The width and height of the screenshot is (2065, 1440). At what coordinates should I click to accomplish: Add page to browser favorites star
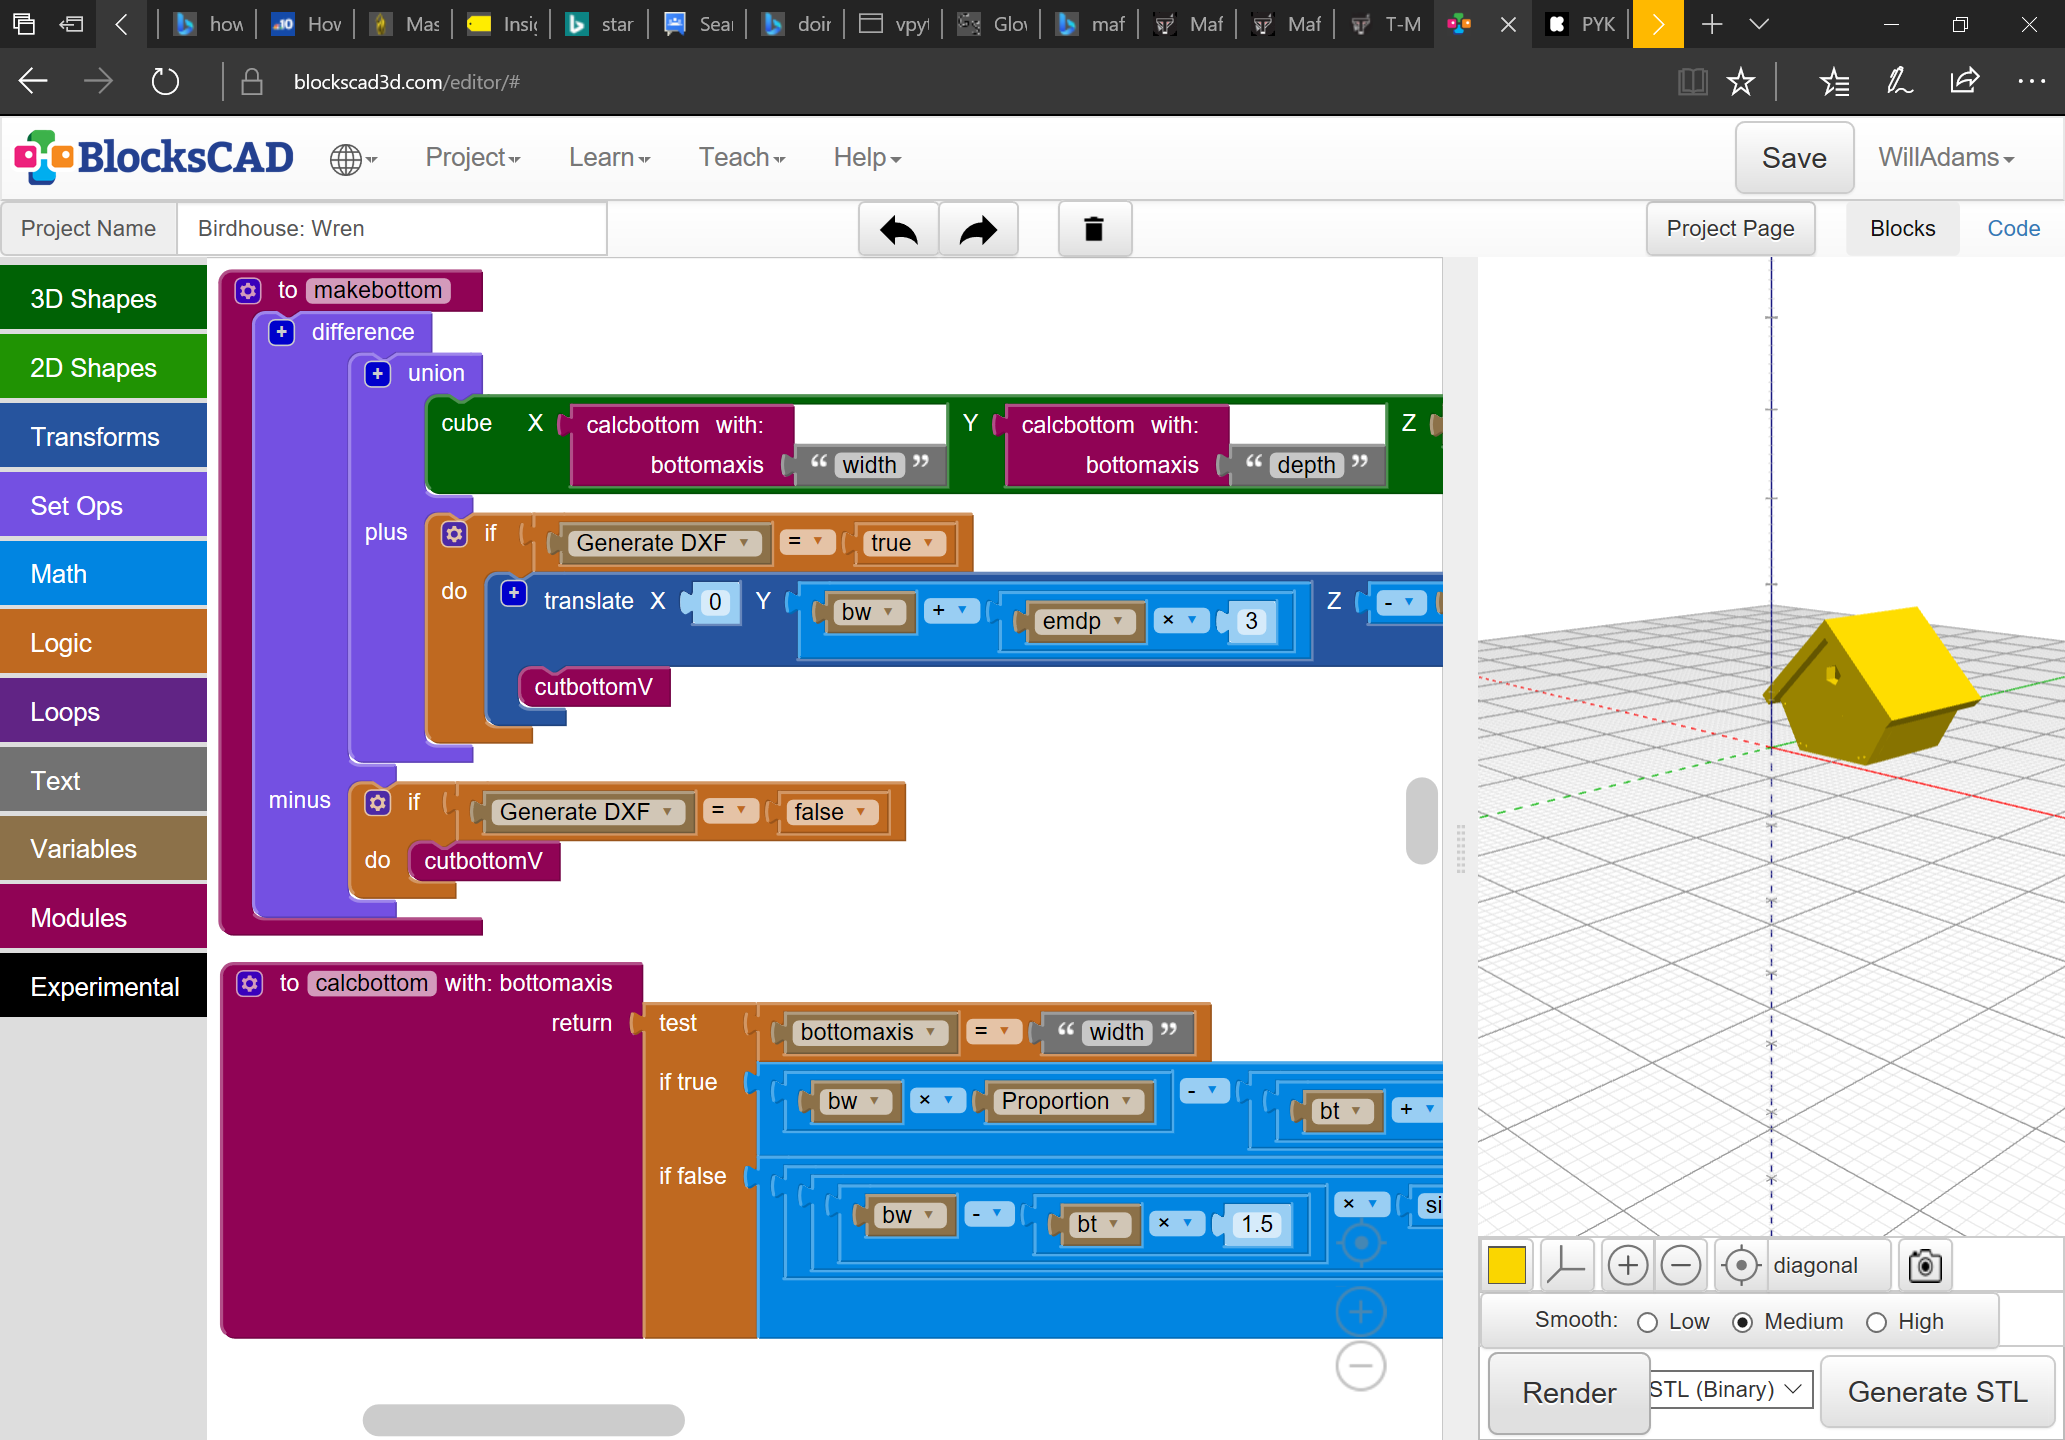click(x=1741, y=82)
